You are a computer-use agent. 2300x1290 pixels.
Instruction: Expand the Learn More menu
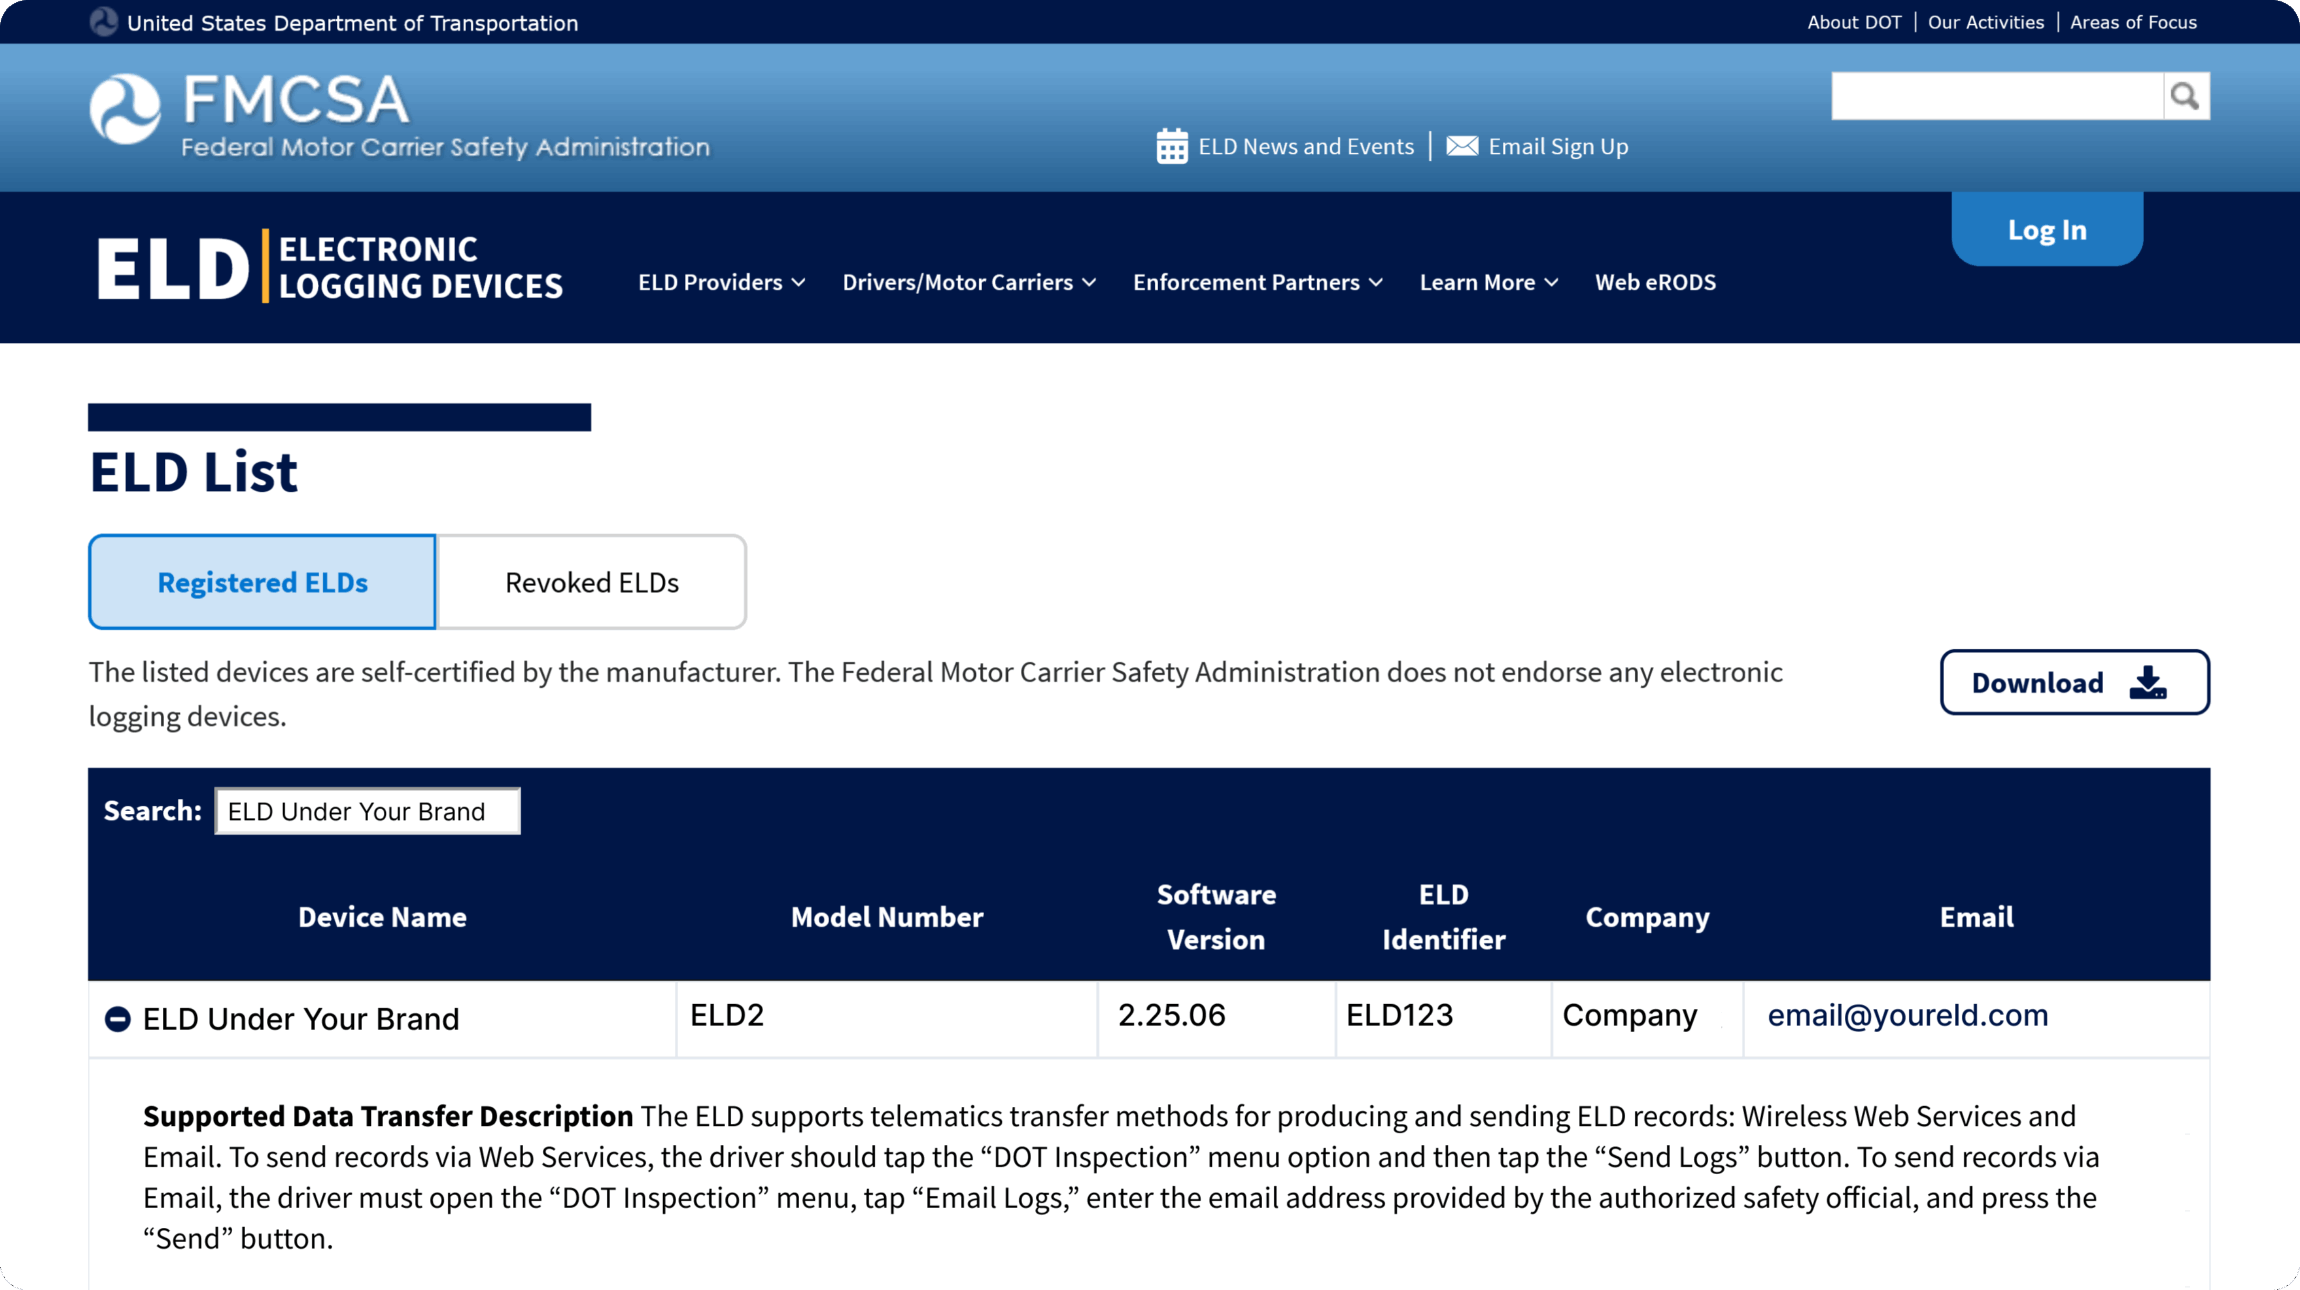click(x=1489, y=283)
